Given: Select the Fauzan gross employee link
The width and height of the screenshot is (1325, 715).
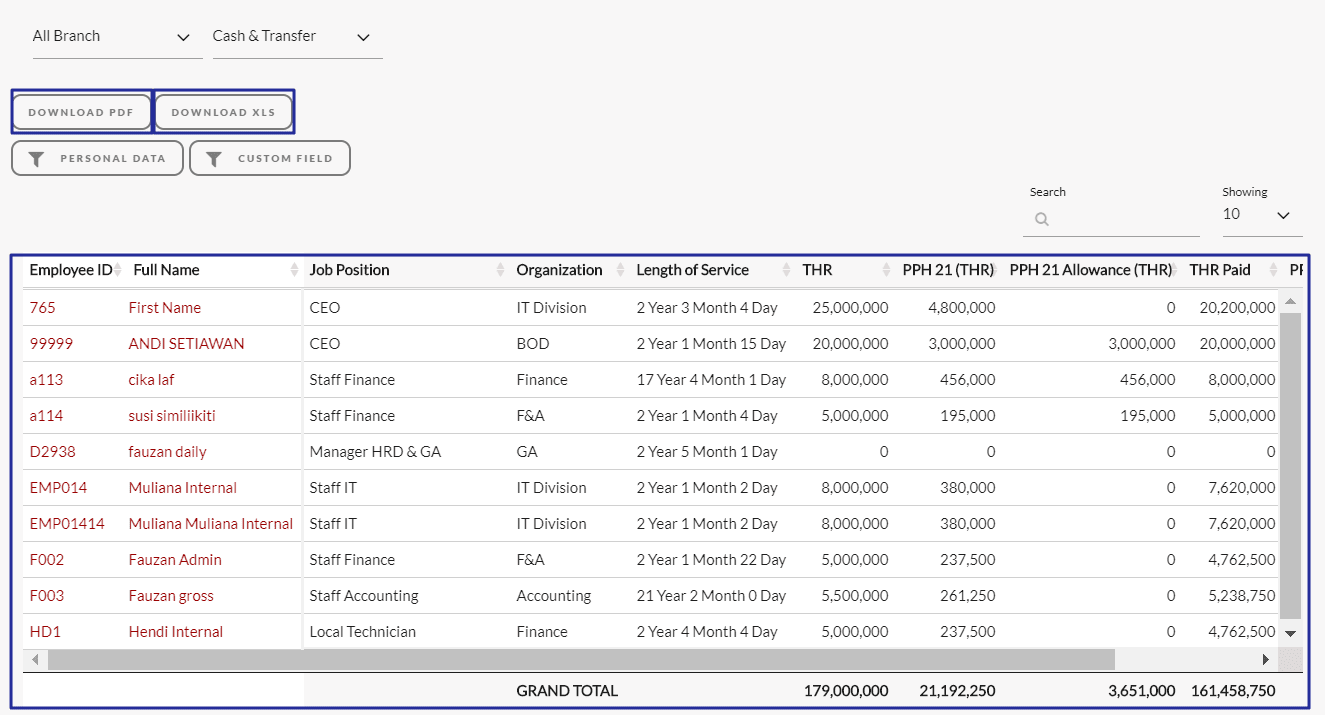Looking at the screenshot, I should pyautogui.click(x=171, y=596).
